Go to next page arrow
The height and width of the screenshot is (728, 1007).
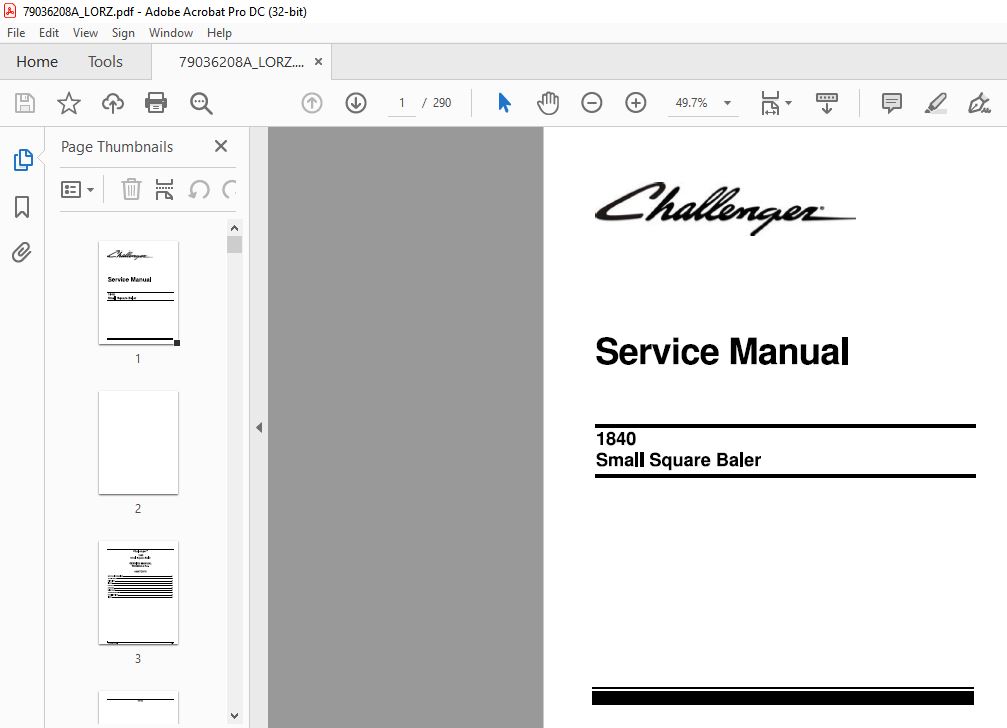click(x=356, y=103)
